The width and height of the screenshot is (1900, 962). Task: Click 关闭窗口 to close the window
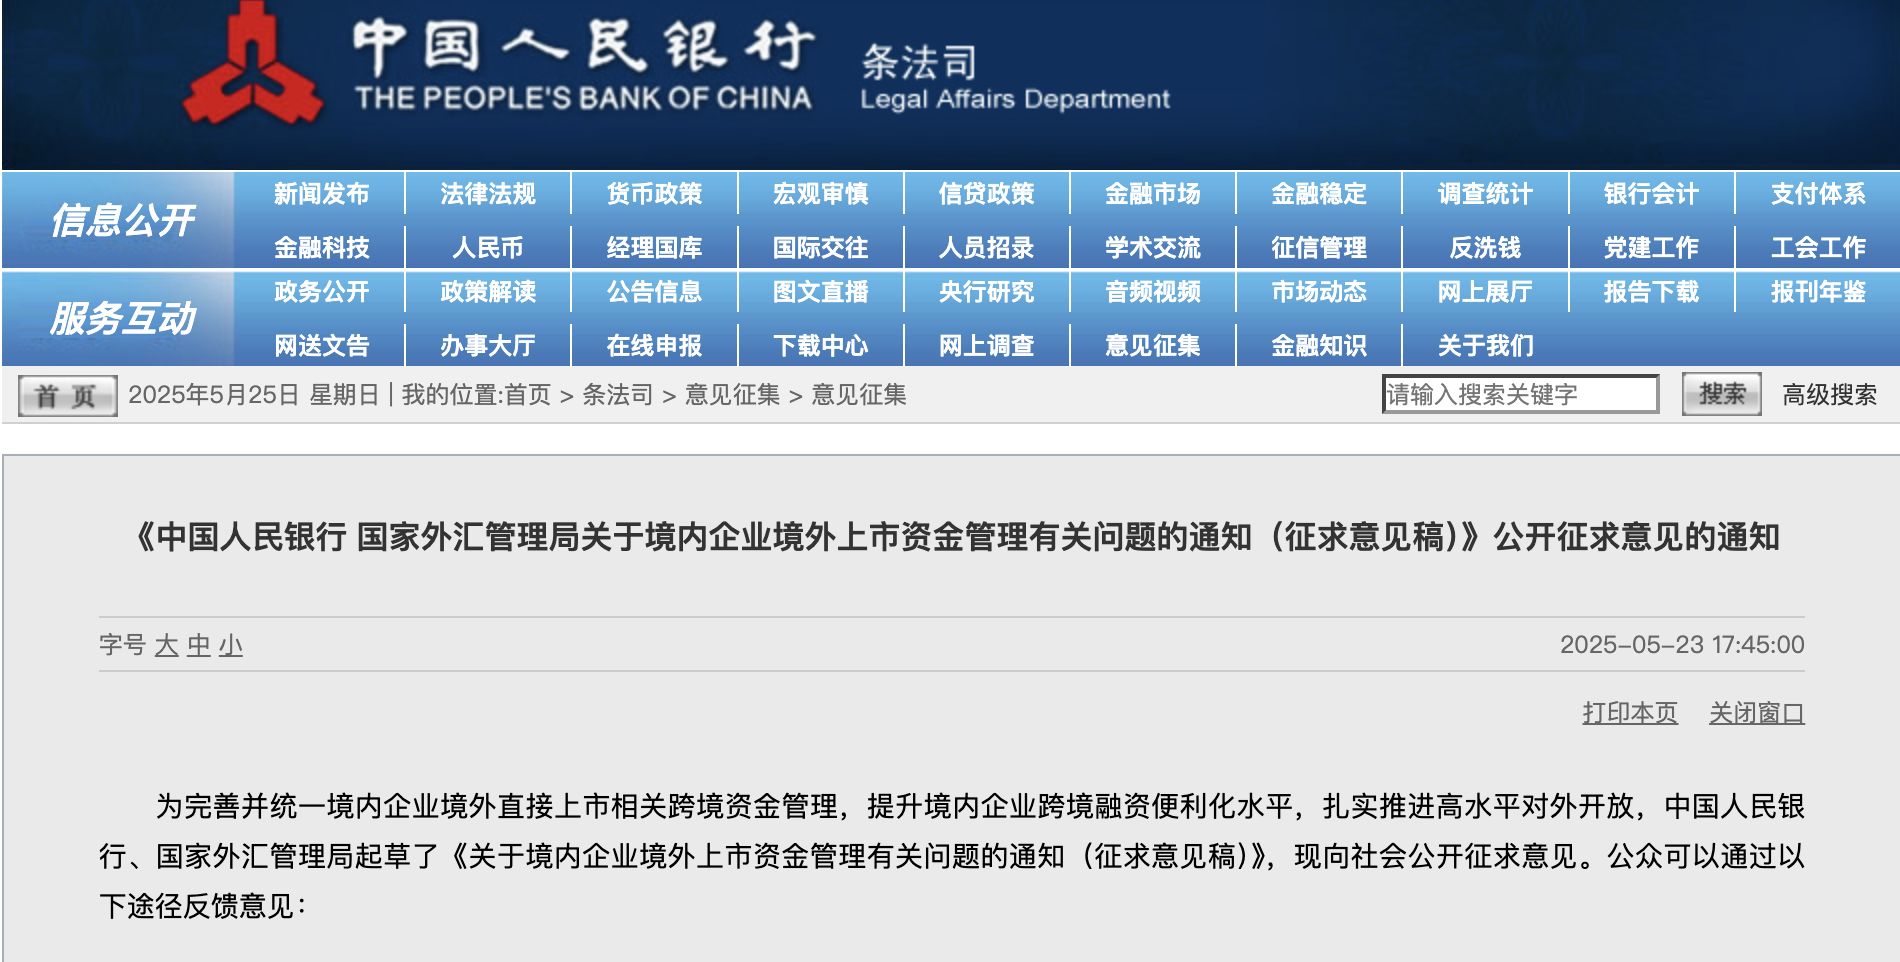[1757, 713]
